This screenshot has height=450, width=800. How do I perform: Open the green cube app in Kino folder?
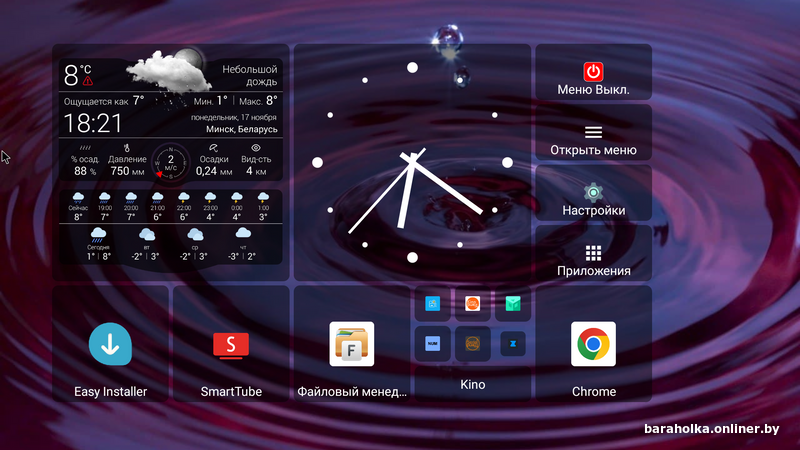[513, 304]
